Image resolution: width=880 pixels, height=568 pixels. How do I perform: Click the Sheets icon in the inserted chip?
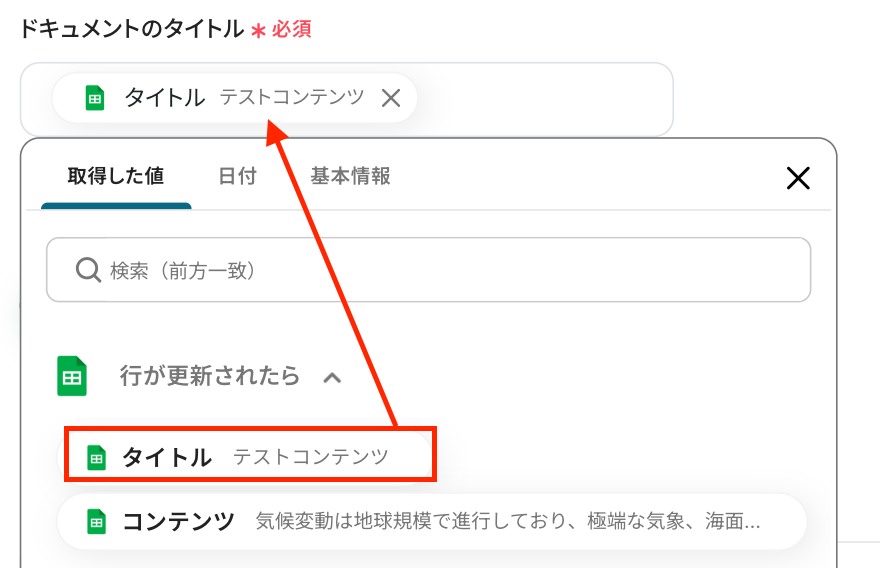(94, 98)
